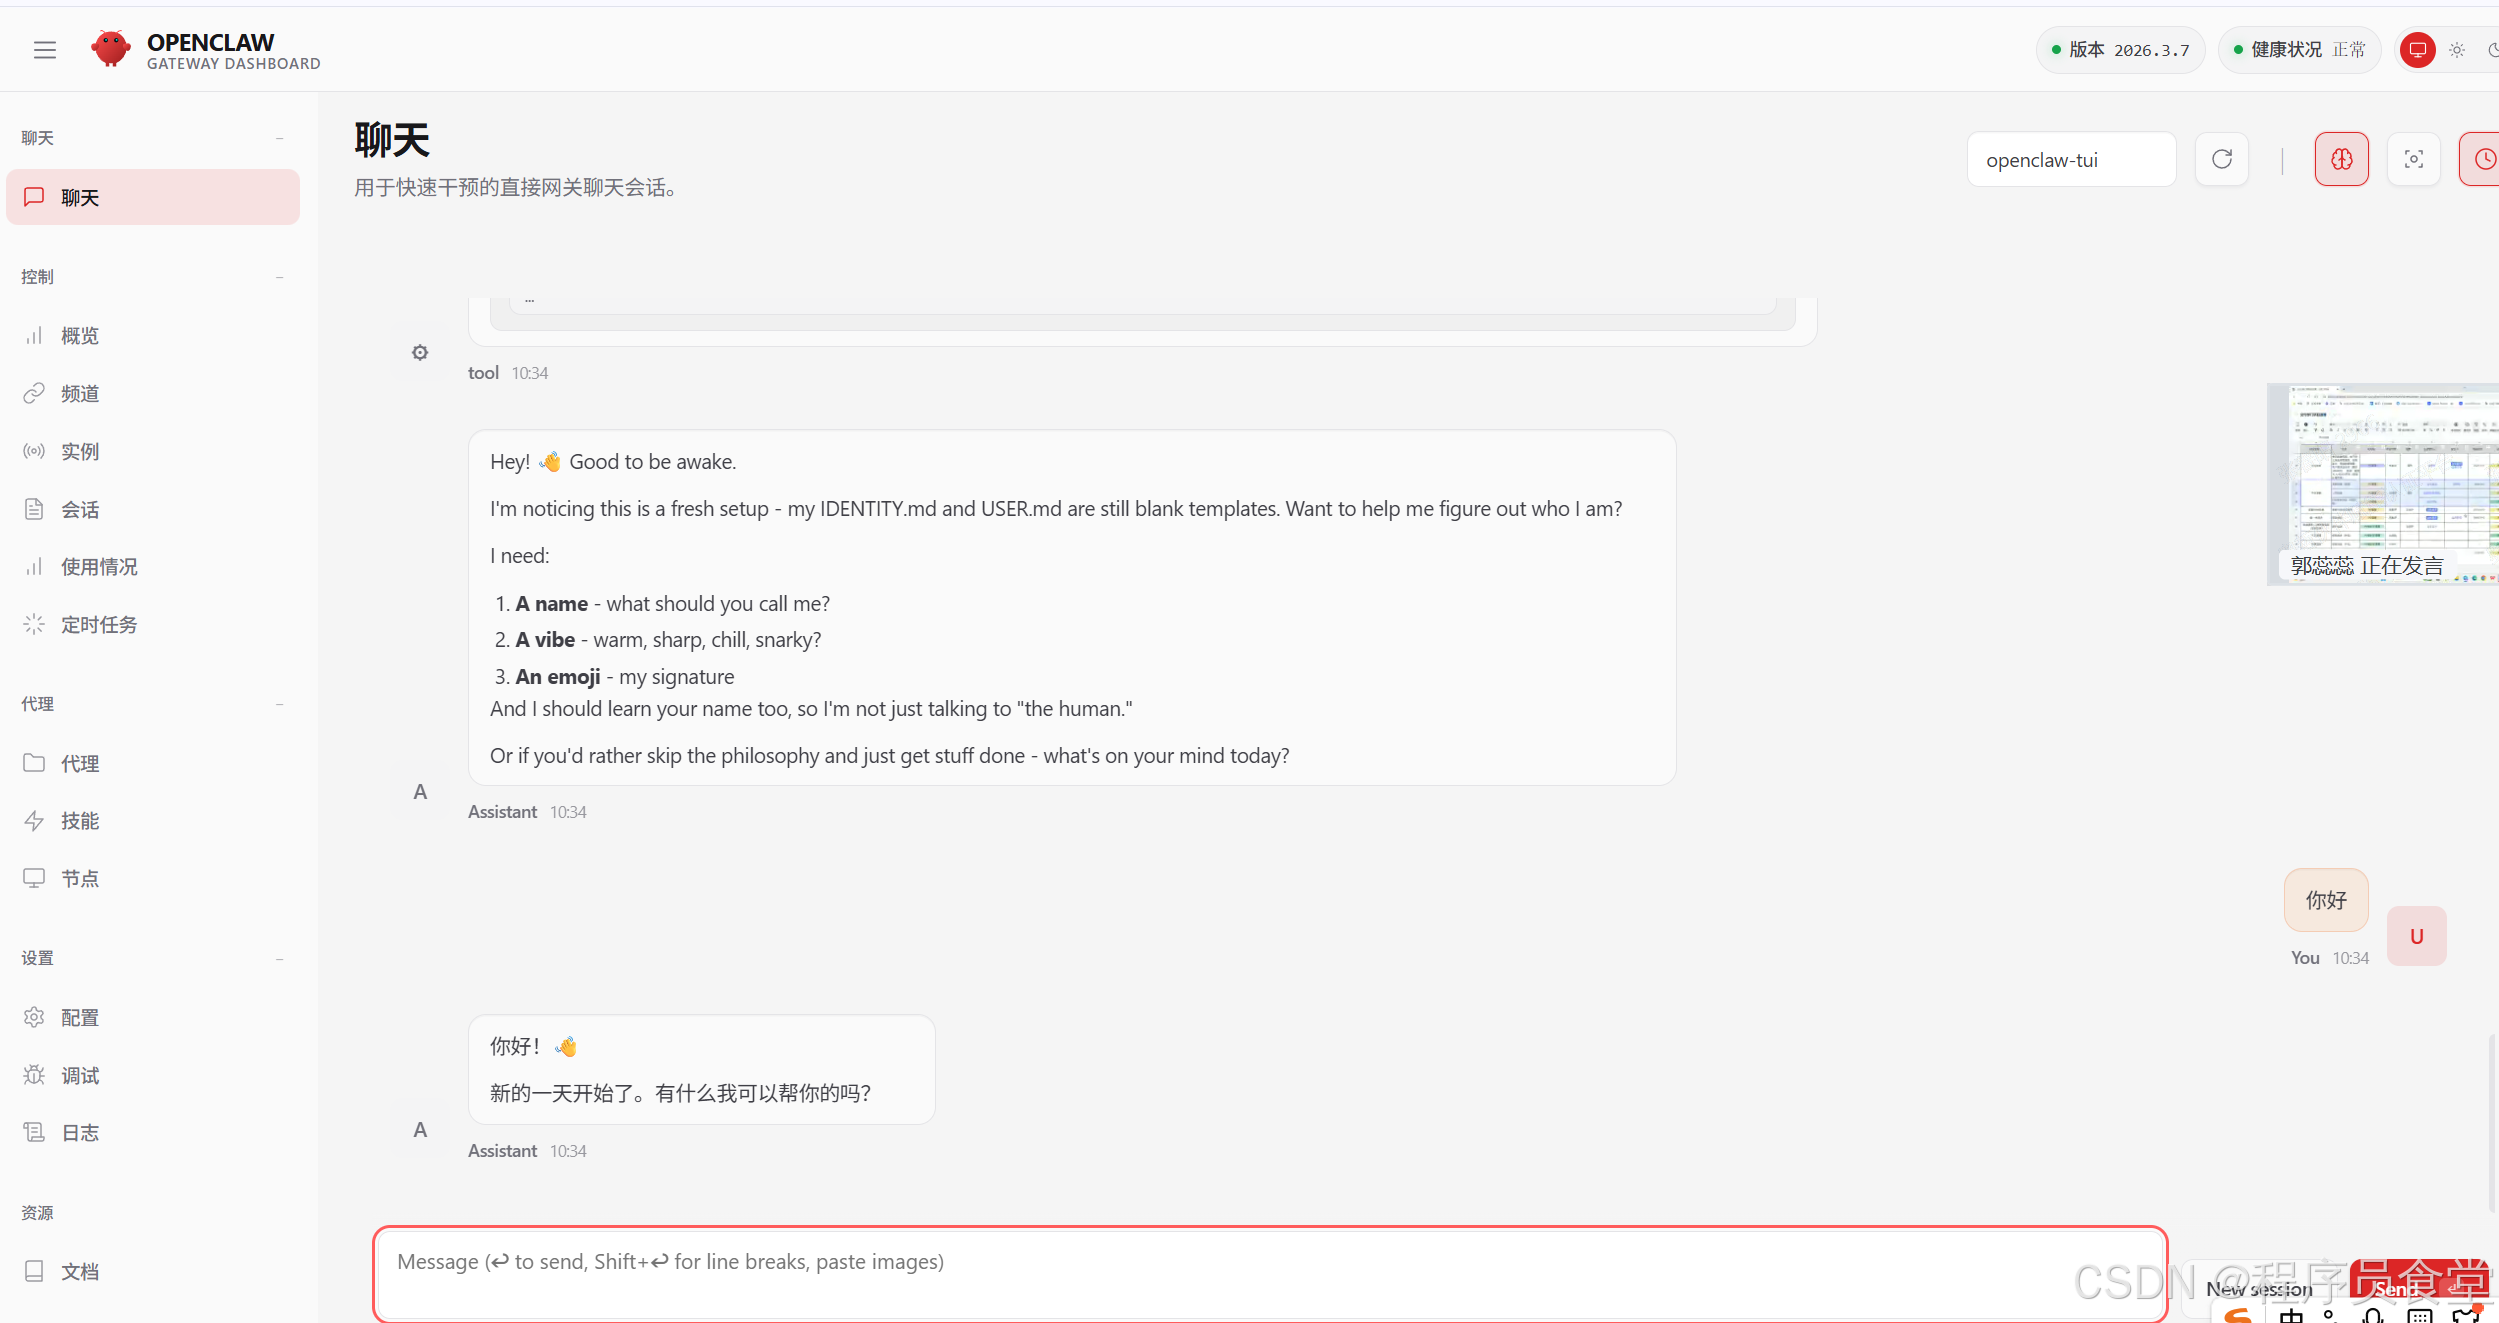This screenshot has width=2499, height=1323.
Task: Collapse the 控制 sidebar section
Action: (x=280, y=277)
